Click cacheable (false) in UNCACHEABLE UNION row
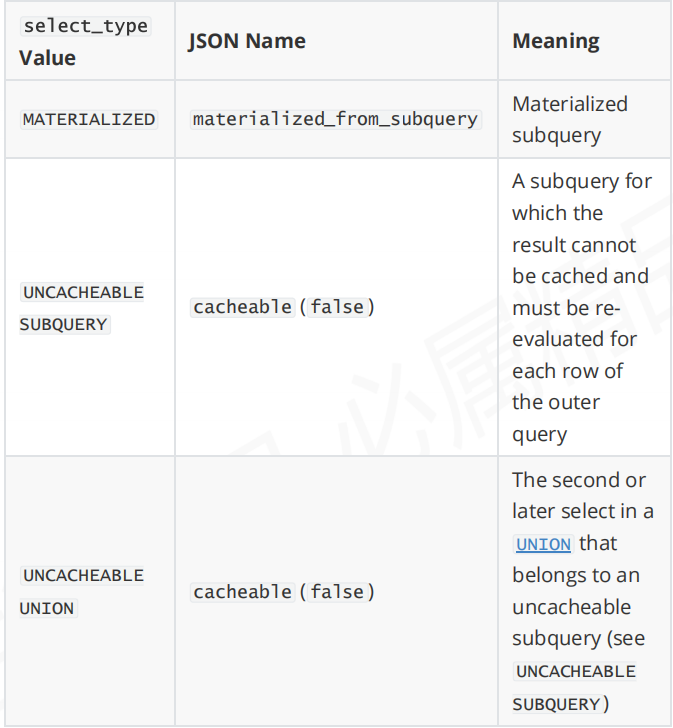Screen dimensions: 673x728 [x=283, y=592]
